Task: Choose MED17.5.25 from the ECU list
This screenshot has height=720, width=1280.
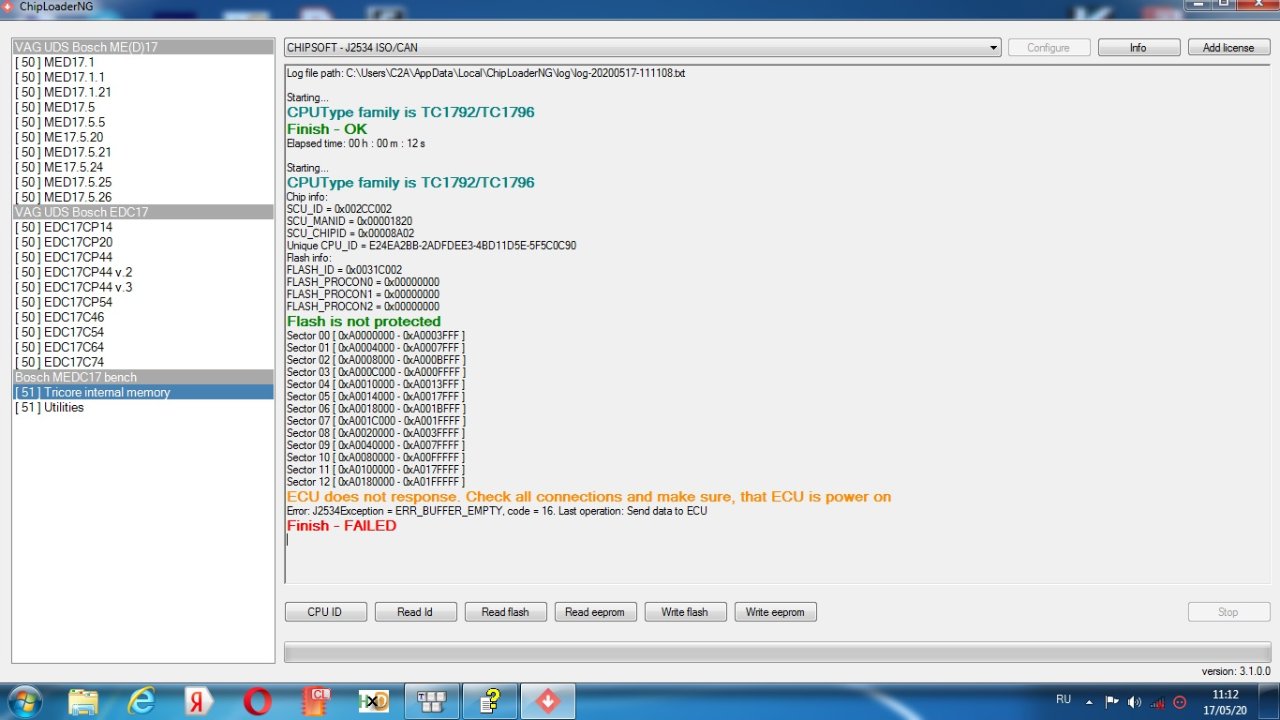Action: pyautogui.click(x=77, y=182)
